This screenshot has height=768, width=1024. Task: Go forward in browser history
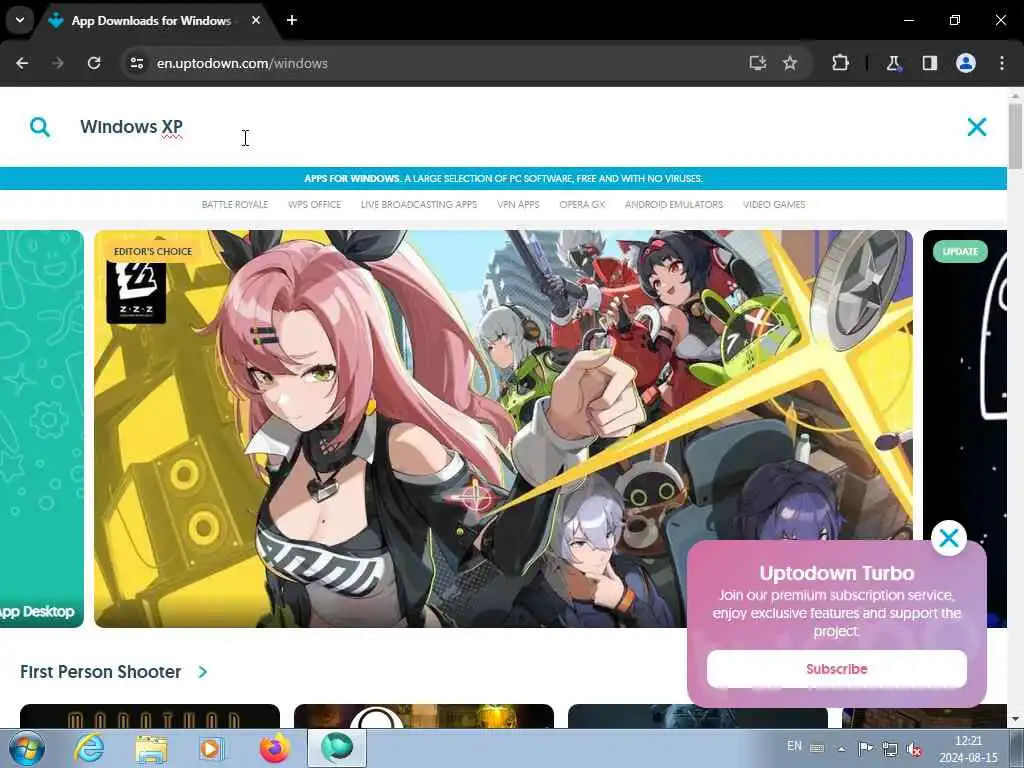click(58, 63)
